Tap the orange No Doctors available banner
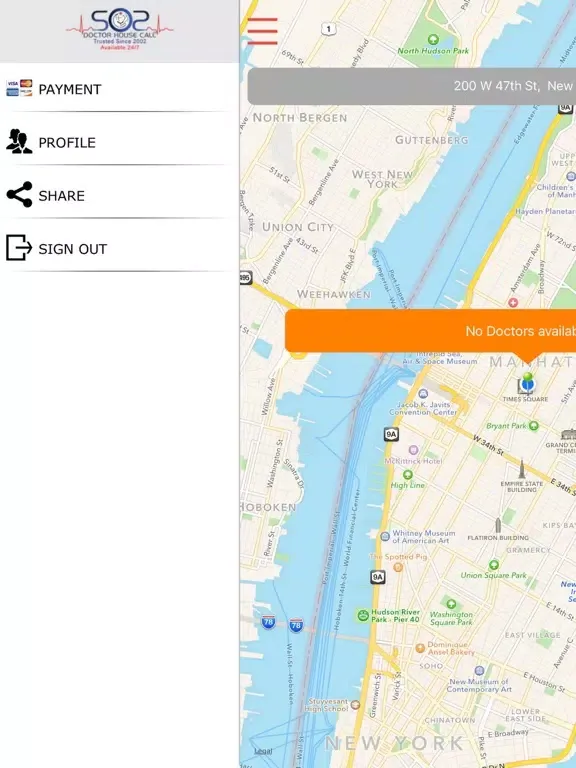This screenshot has height=768, width=576. pos(431,331)
